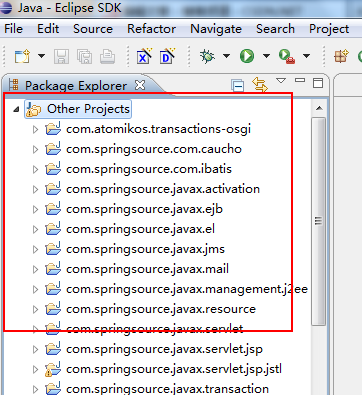The width and height of the screenshot is (362, 395).
Task: Select com.springsource.com.caucho project
Action: (x=154, y=149)
